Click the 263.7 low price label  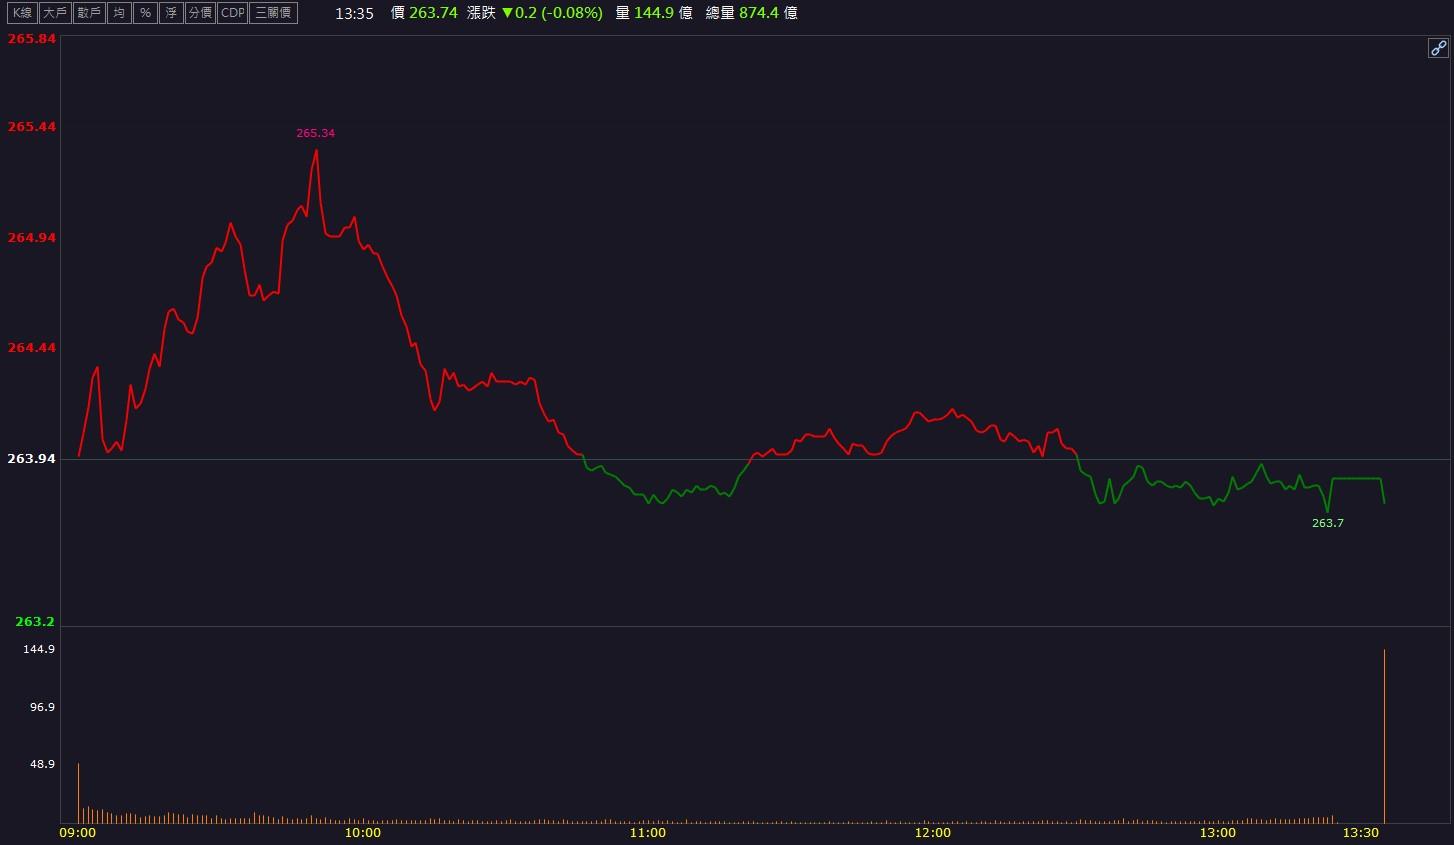[1327, 523]
